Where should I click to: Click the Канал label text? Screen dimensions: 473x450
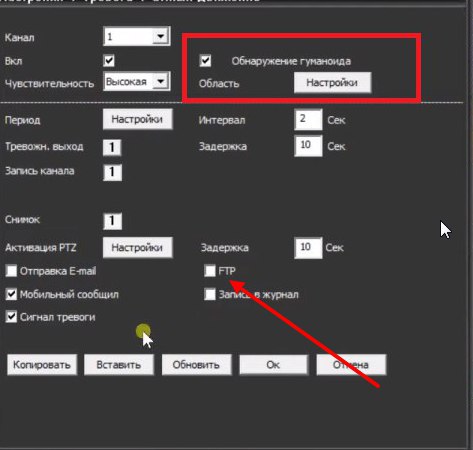(x=19, y=37)
